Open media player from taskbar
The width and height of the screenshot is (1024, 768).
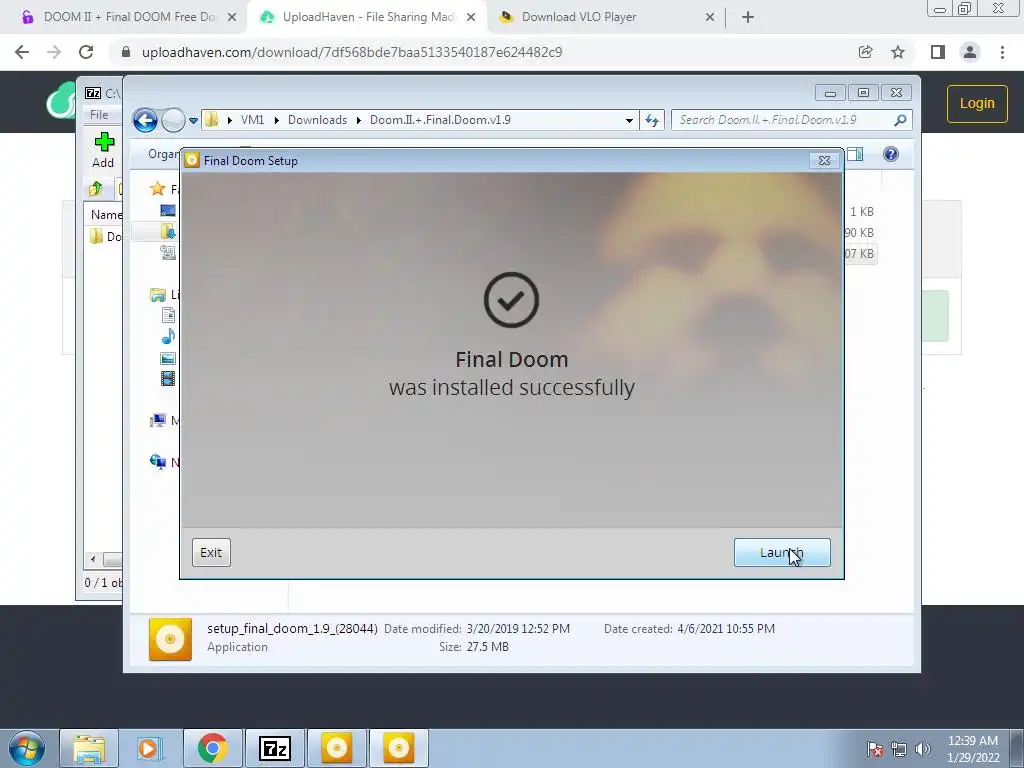click(x=150, y=748)
